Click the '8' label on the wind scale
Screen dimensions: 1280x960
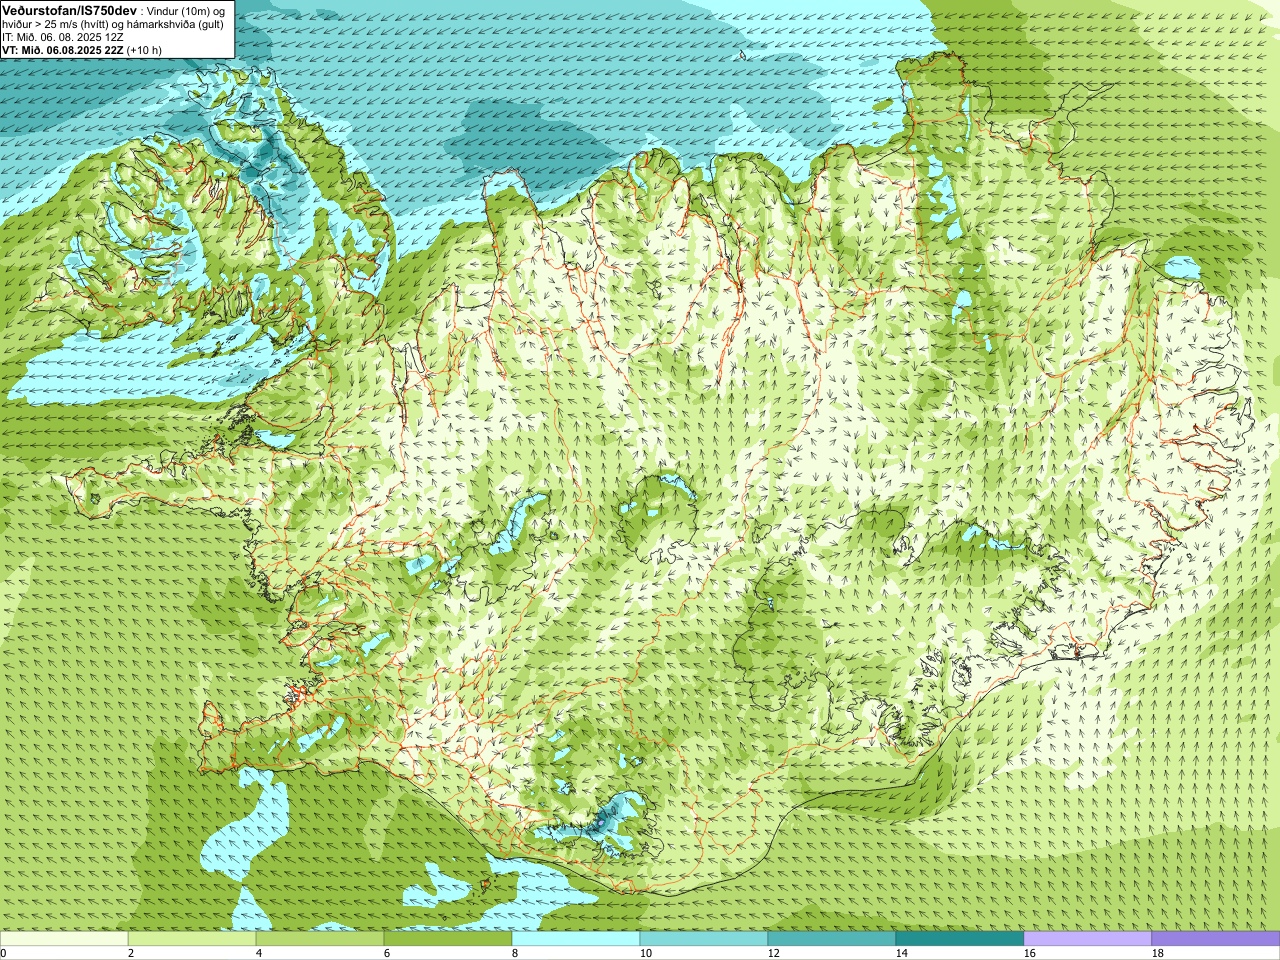[515, 953]
